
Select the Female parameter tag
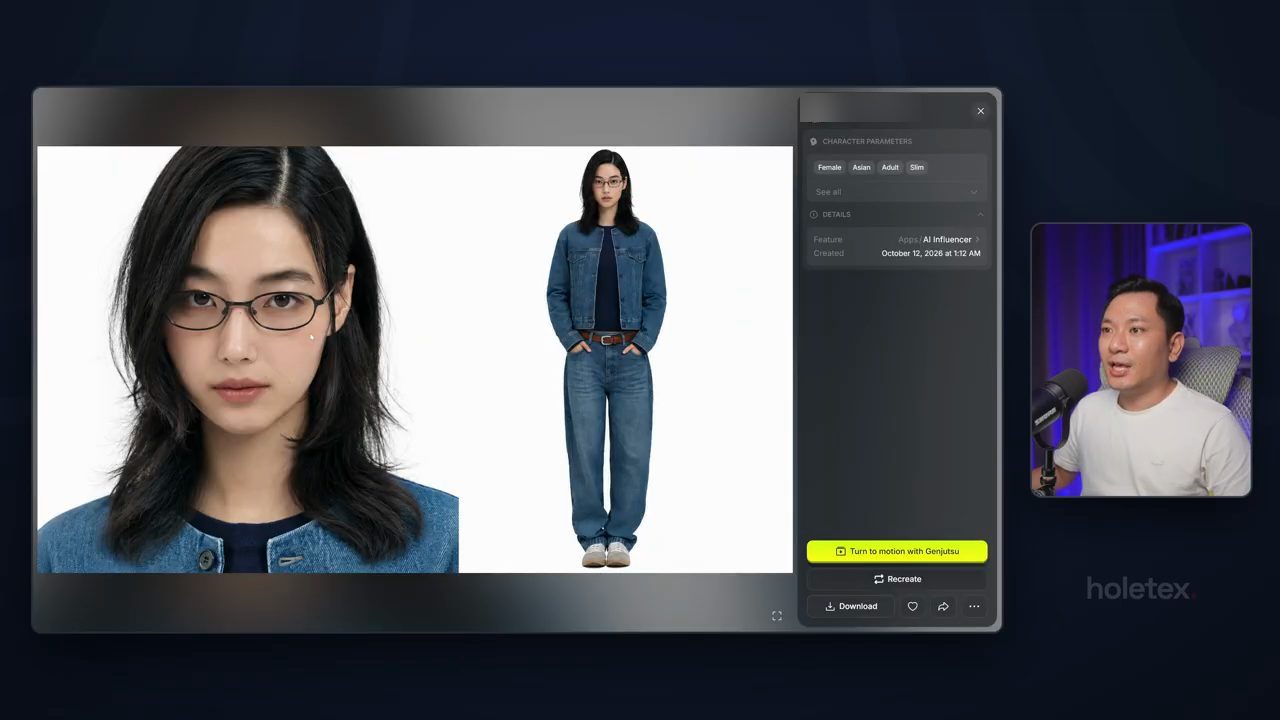point(830,167)
